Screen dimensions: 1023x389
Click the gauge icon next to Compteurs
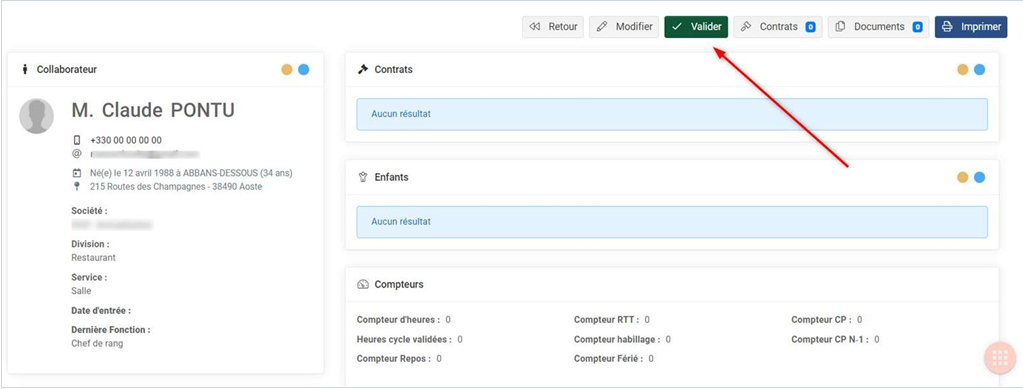click(x=363, y=285)
